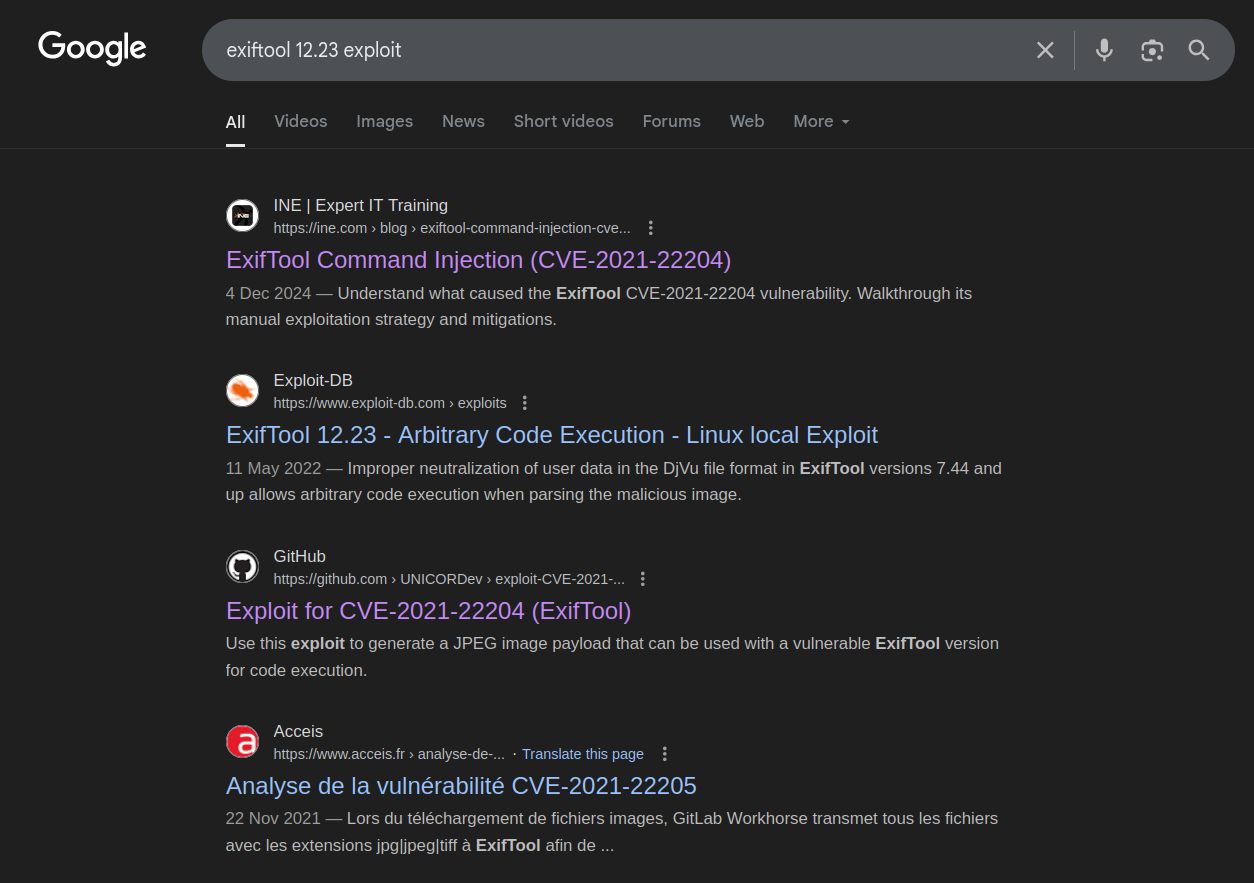Click the Acceis site name

298,731
